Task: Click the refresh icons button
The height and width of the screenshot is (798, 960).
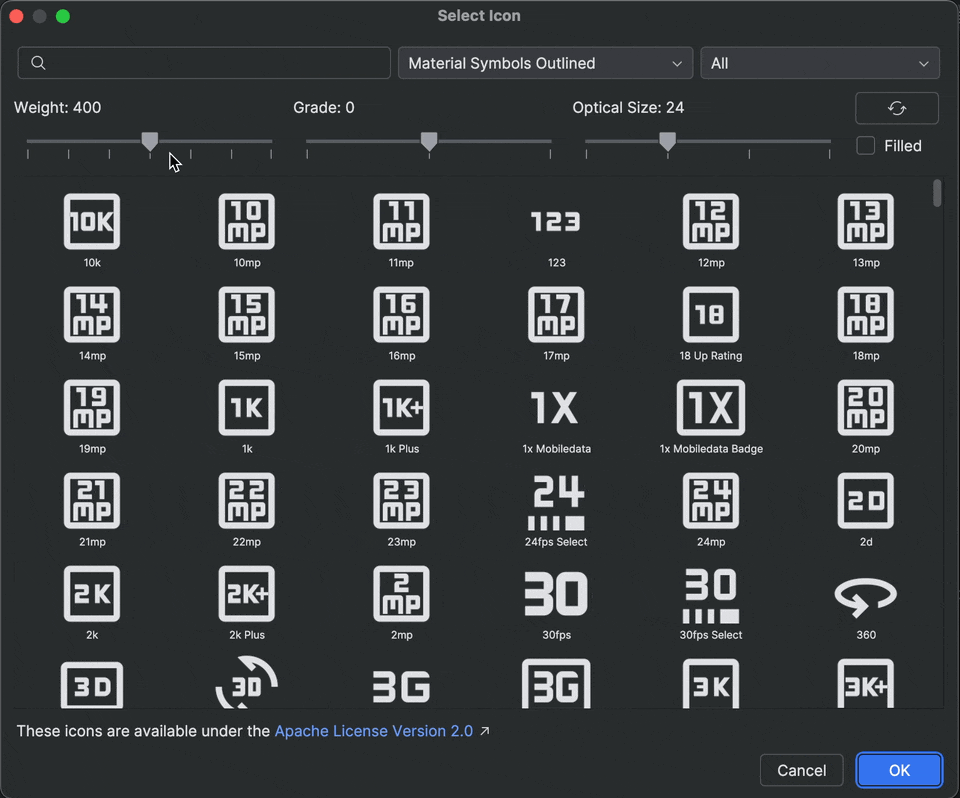Action: pyautogui.click(x=897, y=108)
